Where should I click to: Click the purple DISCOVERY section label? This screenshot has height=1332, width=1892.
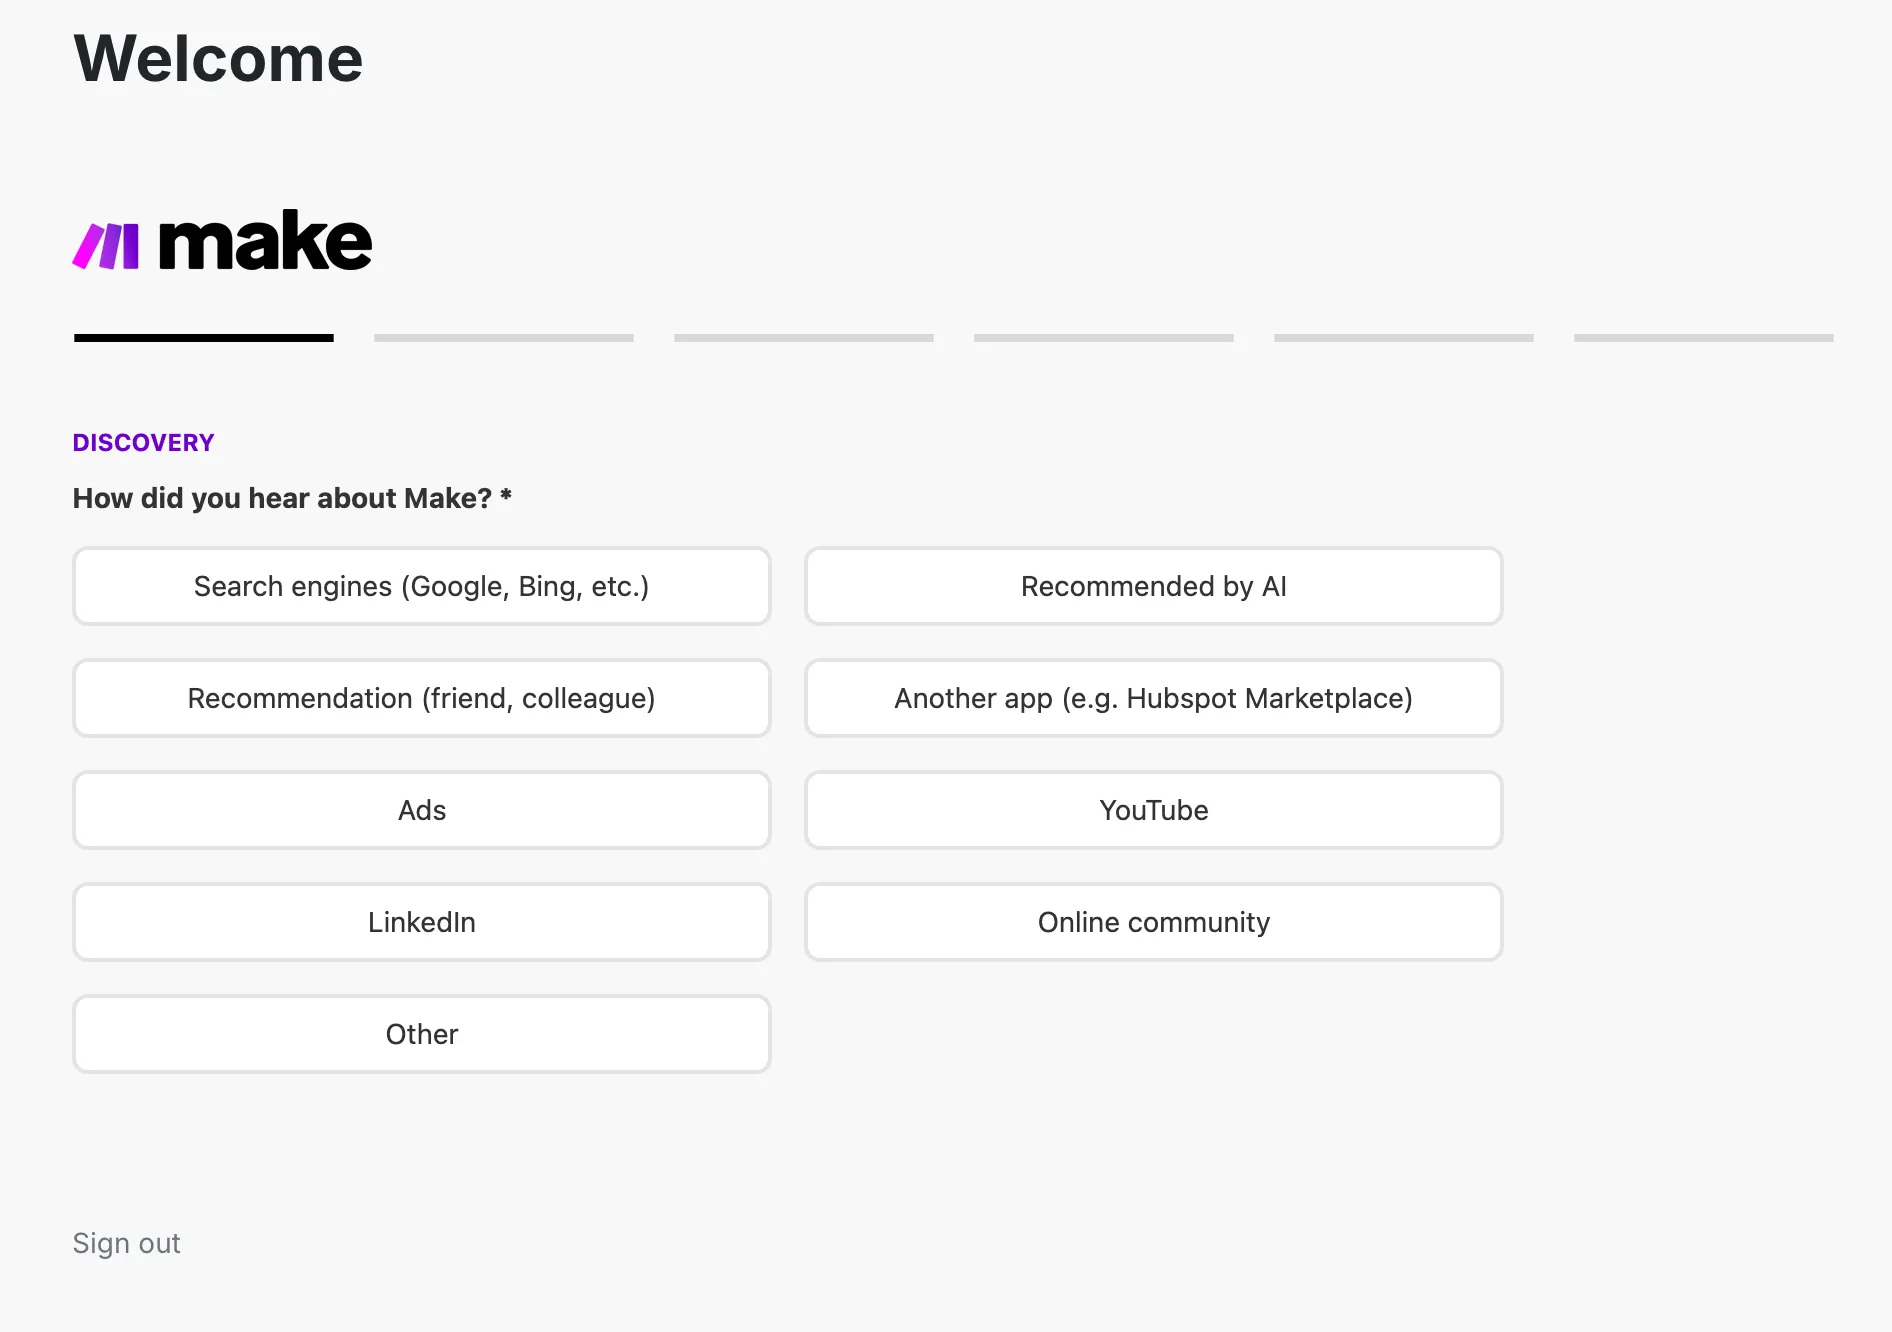(x=144, y=443)
